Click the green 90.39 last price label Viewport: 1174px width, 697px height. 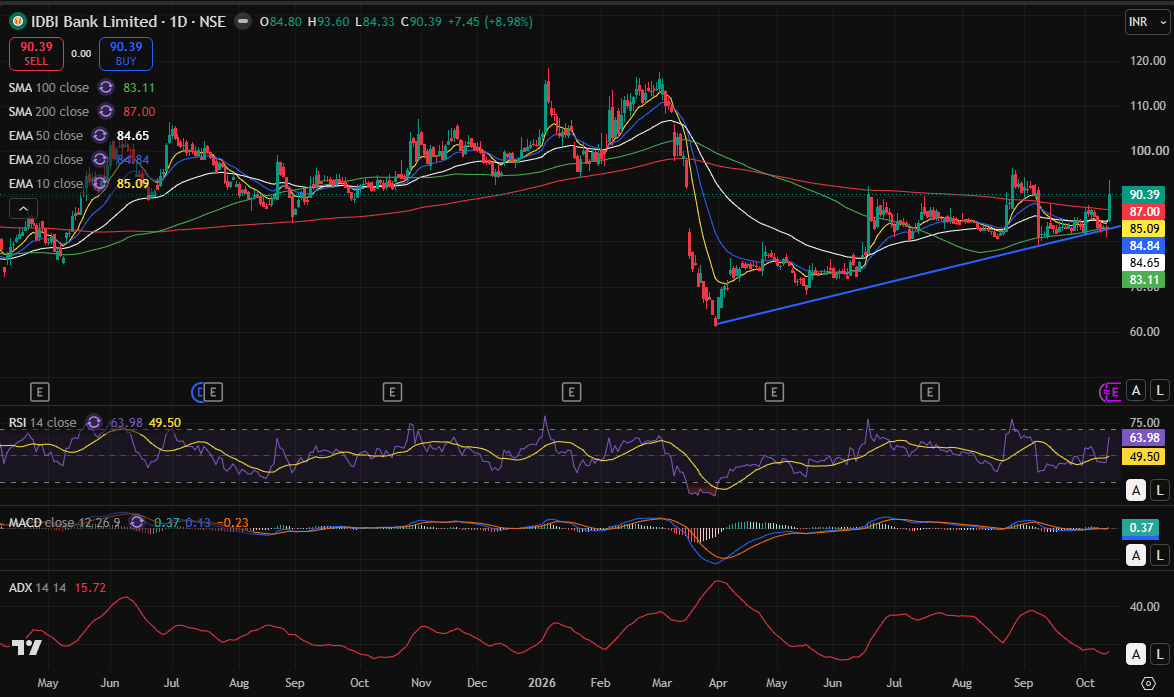click(1143, 195)
